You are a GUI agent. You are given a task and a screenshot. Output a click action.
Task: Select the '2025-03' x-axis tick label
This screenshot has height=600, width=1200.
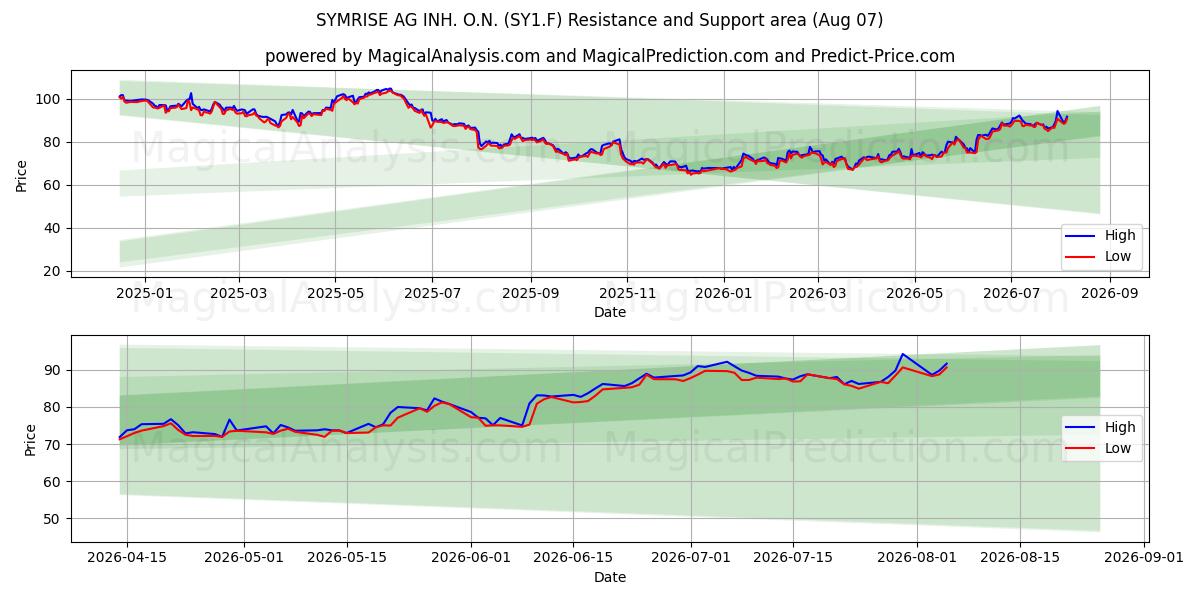click(x=239, y=293)
